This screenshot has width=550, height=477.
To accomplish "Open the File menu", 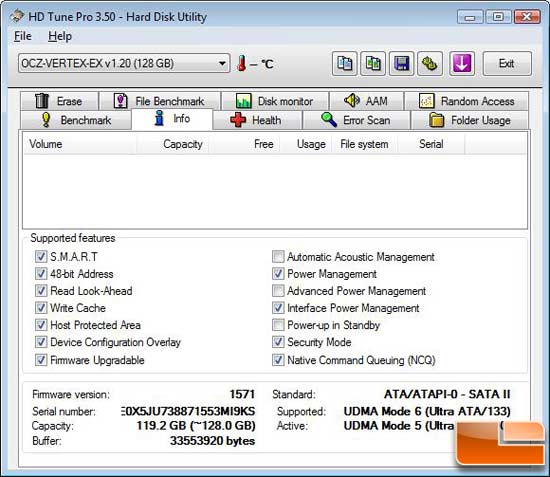I will (x=23, y=36).
